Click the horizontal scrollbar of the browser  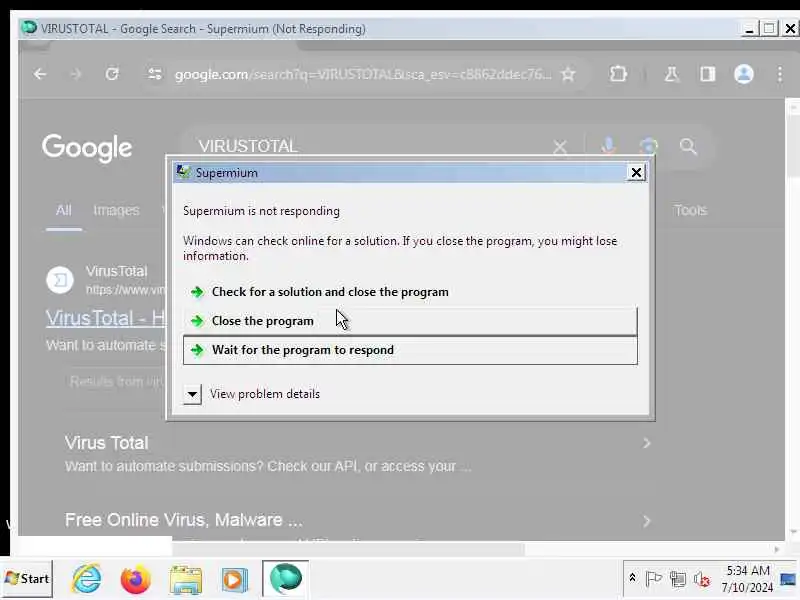pyautogui.click(x=348, y=549)
